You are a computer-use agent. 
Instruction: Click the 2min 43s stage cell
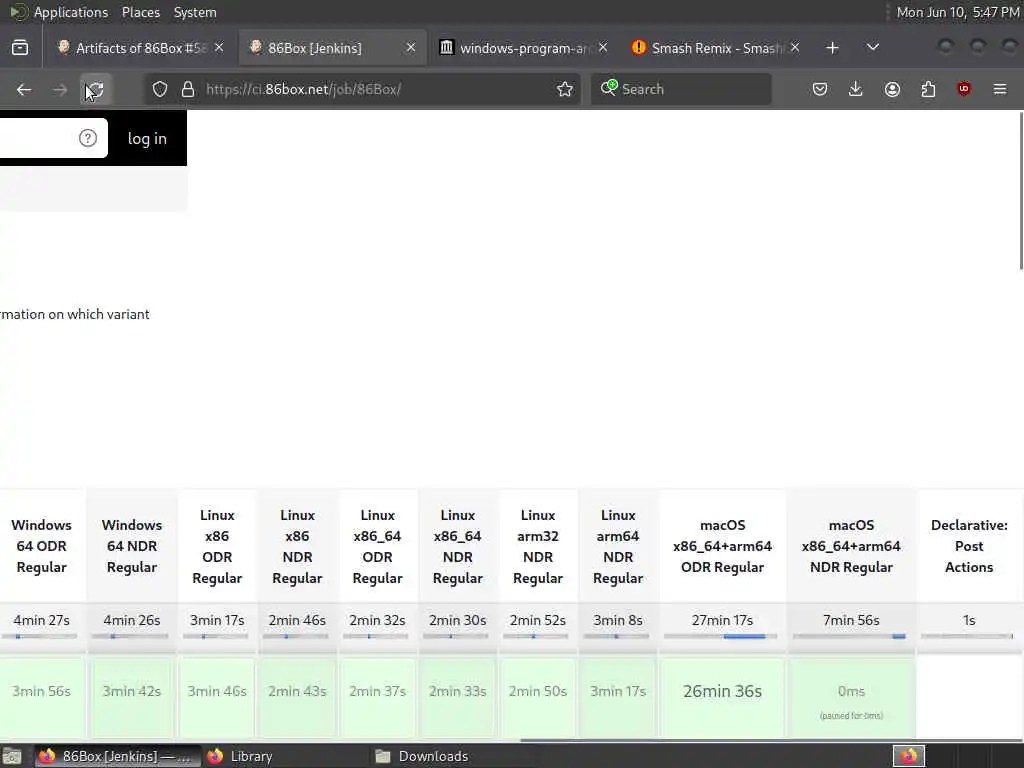[297, 697]
